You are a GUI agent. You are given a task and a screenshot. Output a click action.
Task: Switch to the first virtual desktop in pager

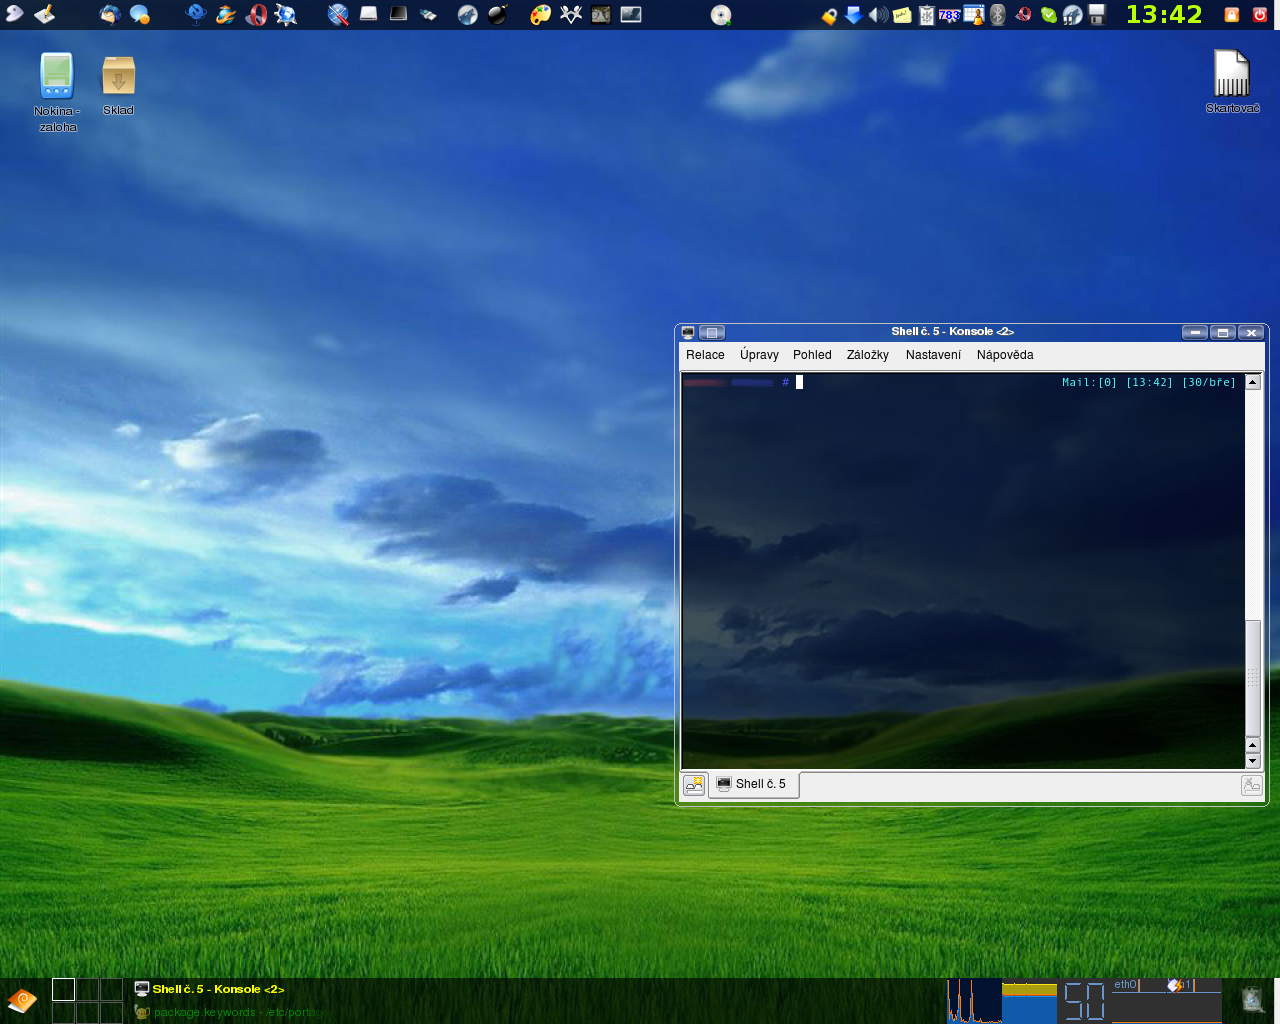pyautogui.click(x=63, y=989)
